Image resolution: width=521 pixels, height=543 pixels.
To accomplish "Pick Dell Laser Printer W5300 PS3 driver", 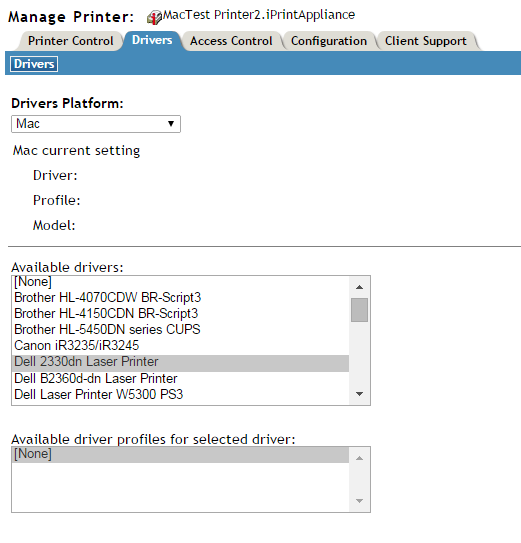I will coord(180,394).
